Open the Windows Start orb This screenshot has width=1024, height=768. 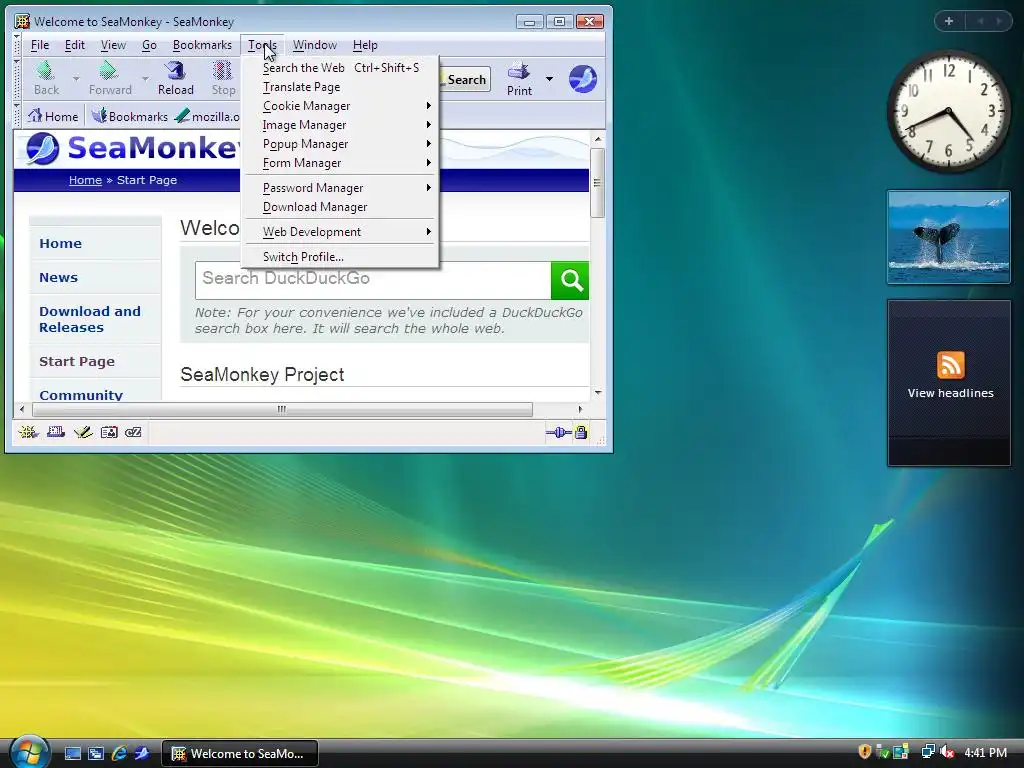pyautogui.click(x=29, y=752)
